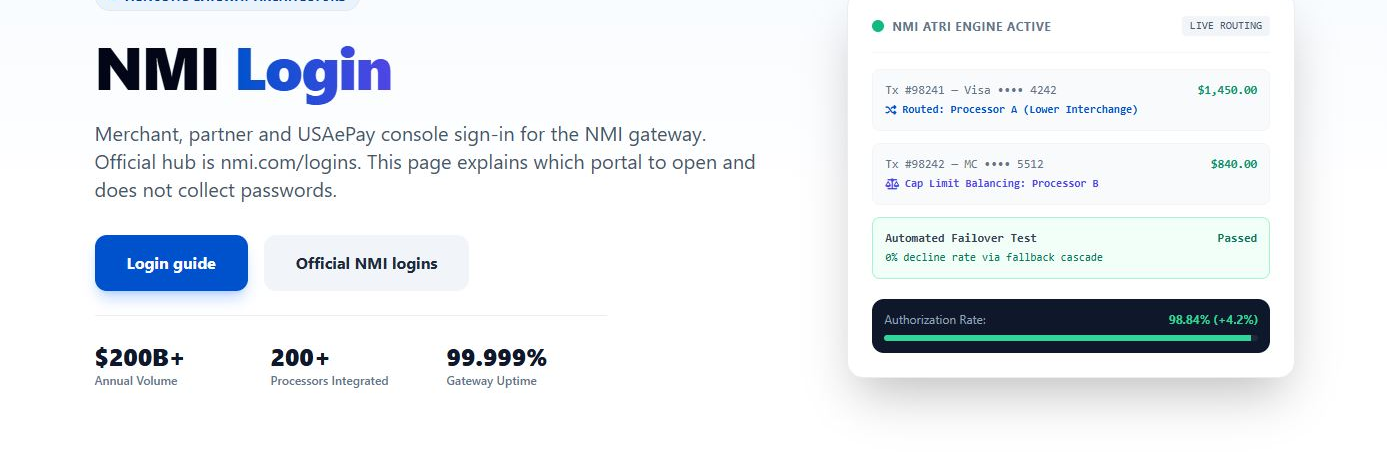Click the Login guide button

[171, 263]
